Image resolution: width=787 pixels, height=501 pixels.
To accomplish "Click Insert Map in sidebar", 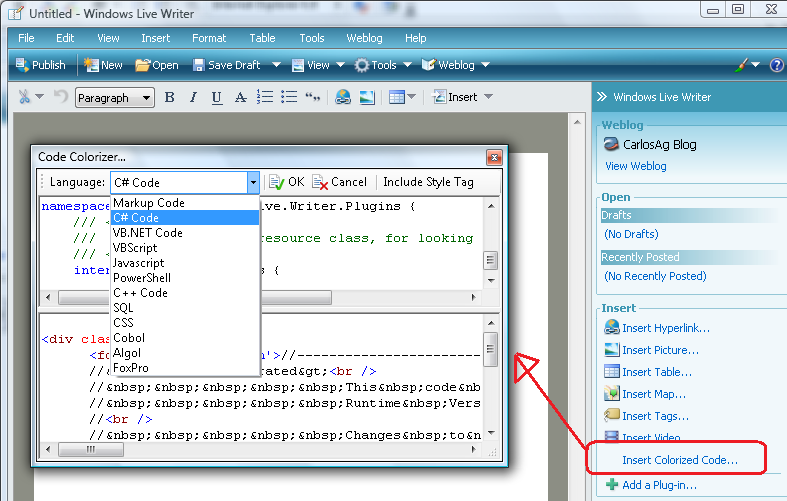I will [x=645, y=394].
